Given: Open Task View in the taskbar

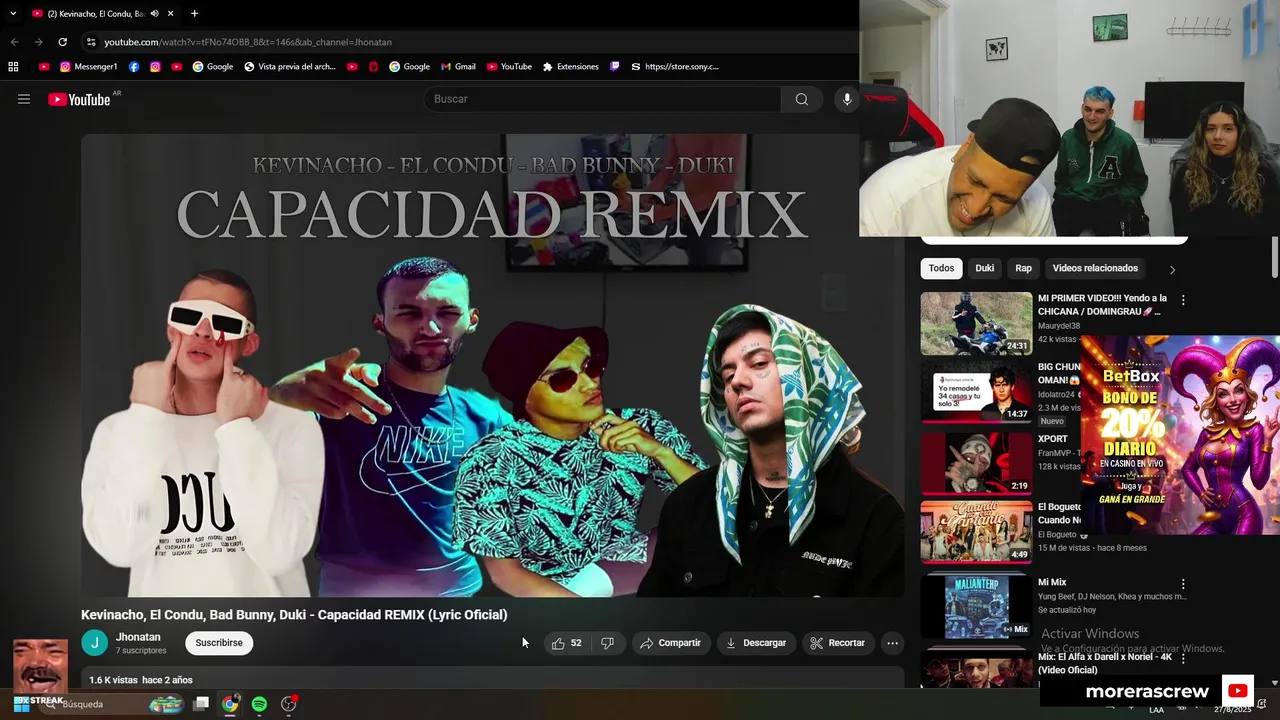Looking at the screenshot, I should tap(201, 704).
